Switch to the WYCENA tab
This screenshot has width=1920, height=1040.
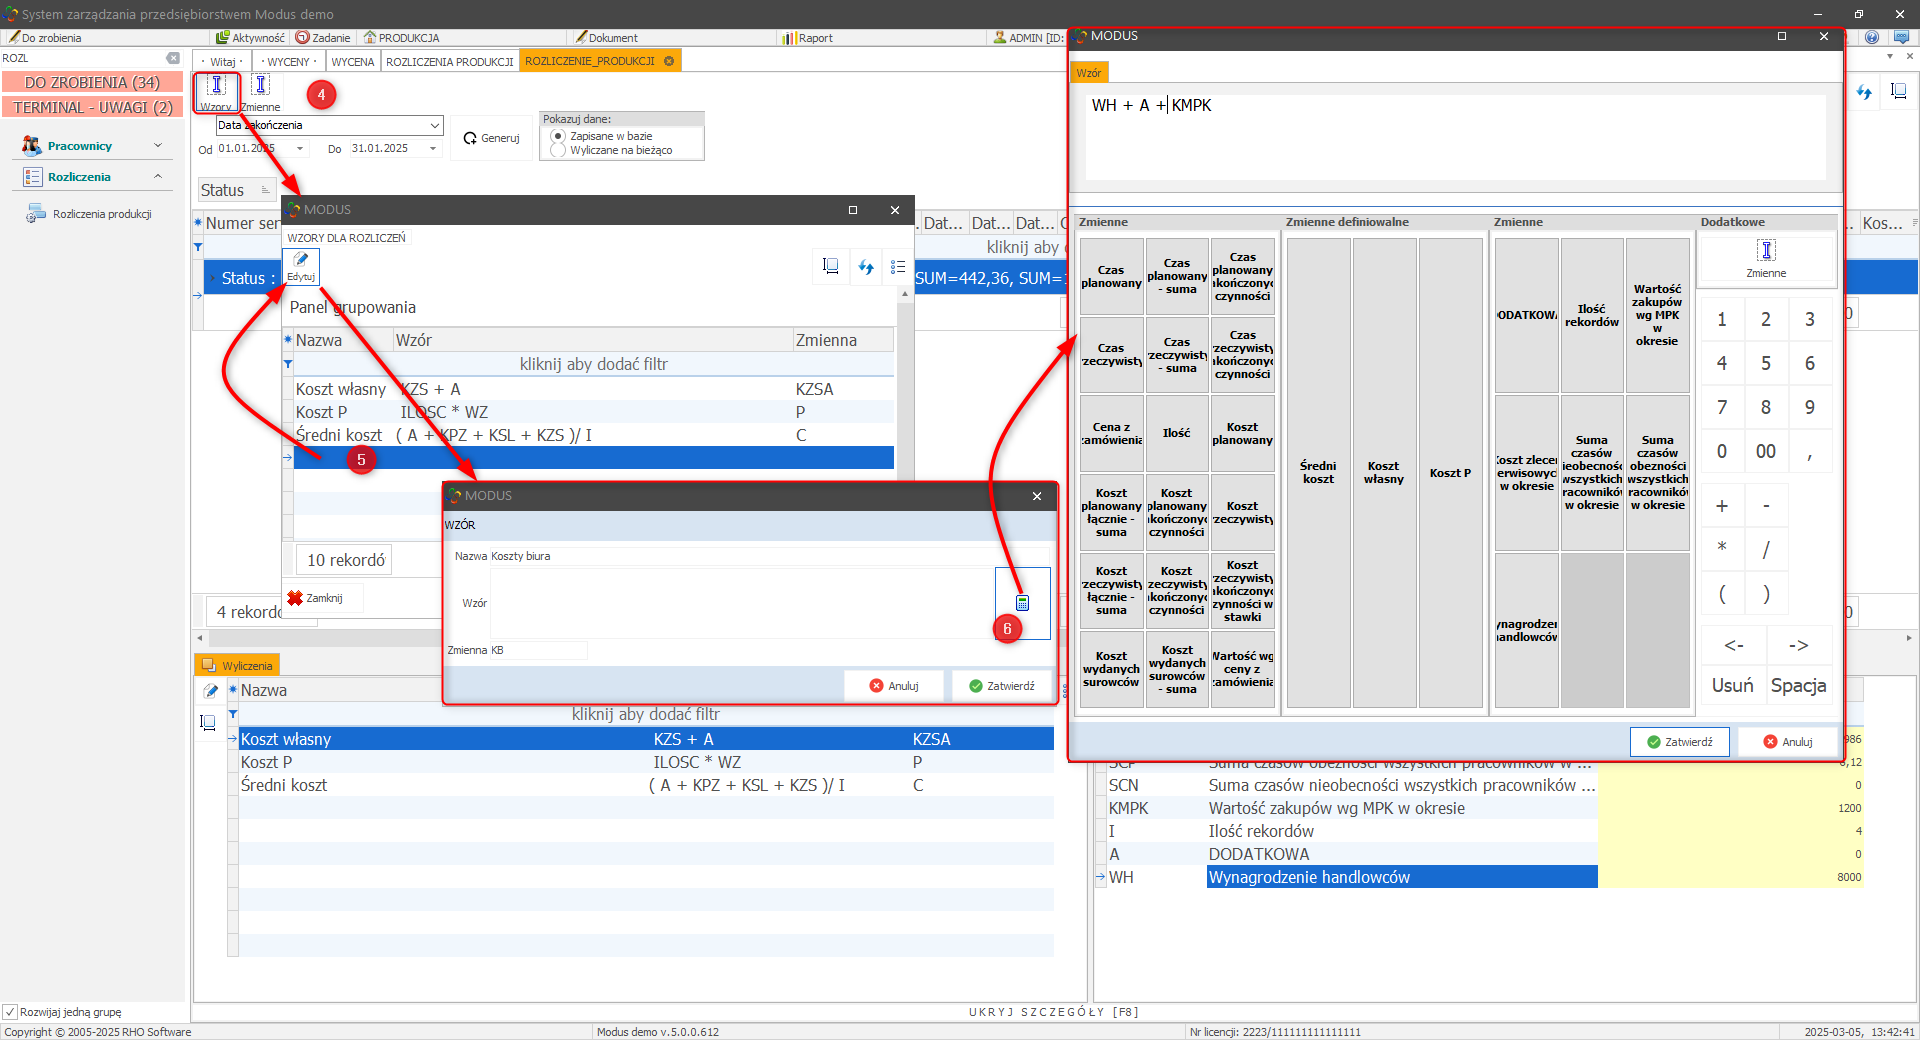(352, 62)
